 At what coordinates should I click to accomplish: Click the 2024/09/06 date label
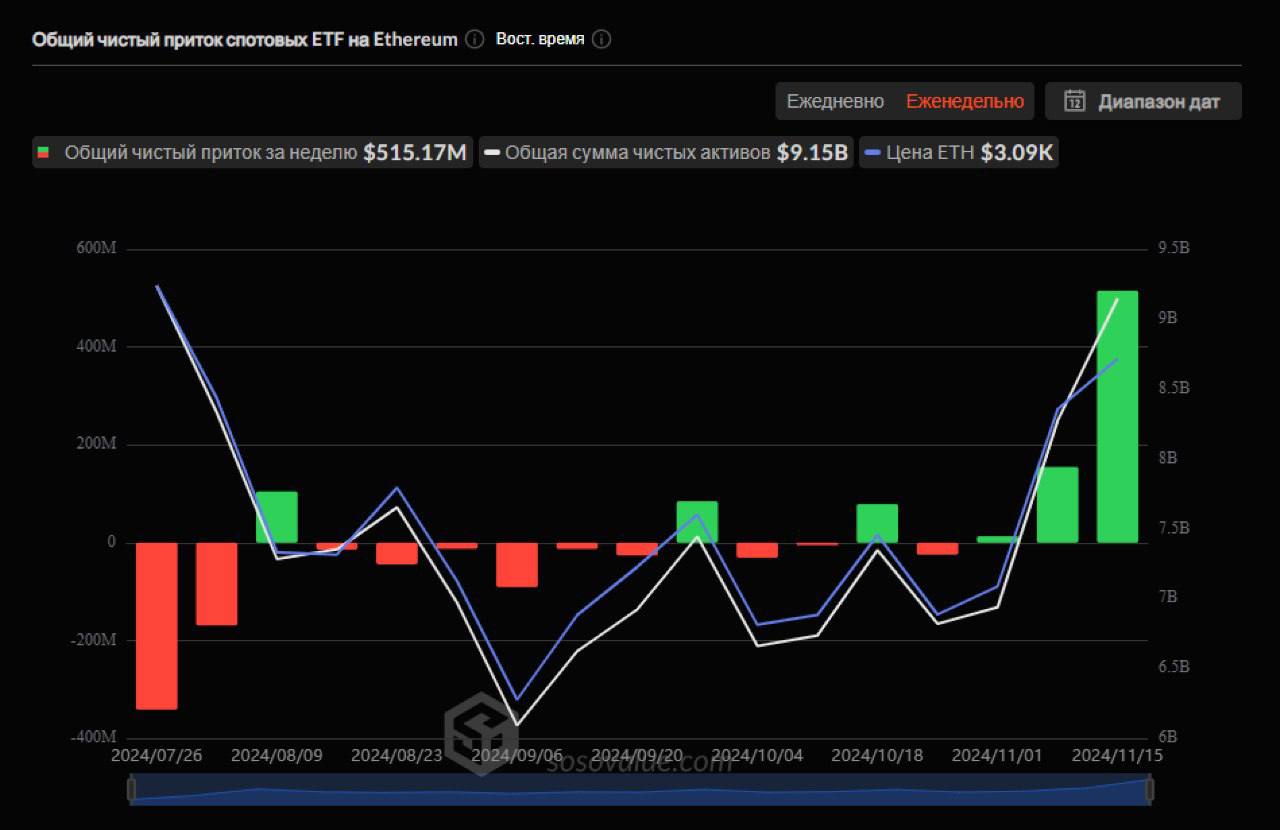[517, 755]
